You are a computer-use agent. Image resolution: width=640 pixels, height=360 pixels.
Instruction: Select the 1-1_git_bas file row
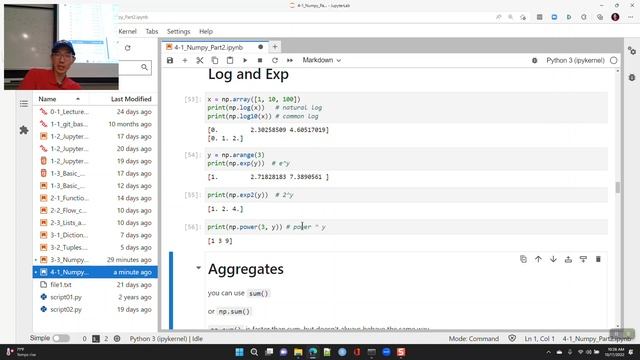(95, 124)
